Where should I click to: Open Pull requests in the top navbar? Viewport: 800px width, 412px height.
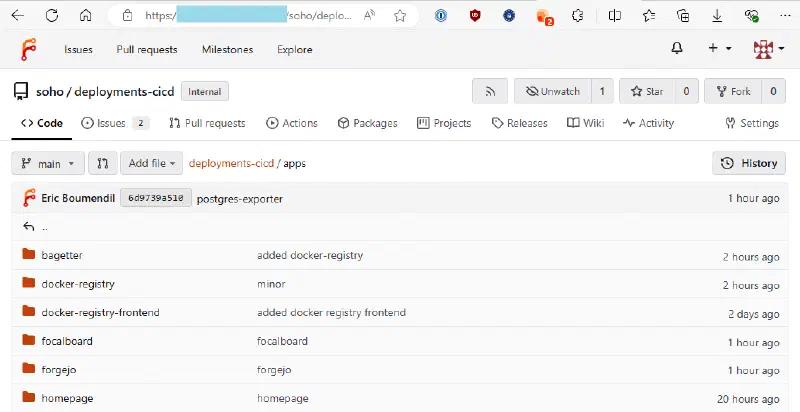point(147,49)
